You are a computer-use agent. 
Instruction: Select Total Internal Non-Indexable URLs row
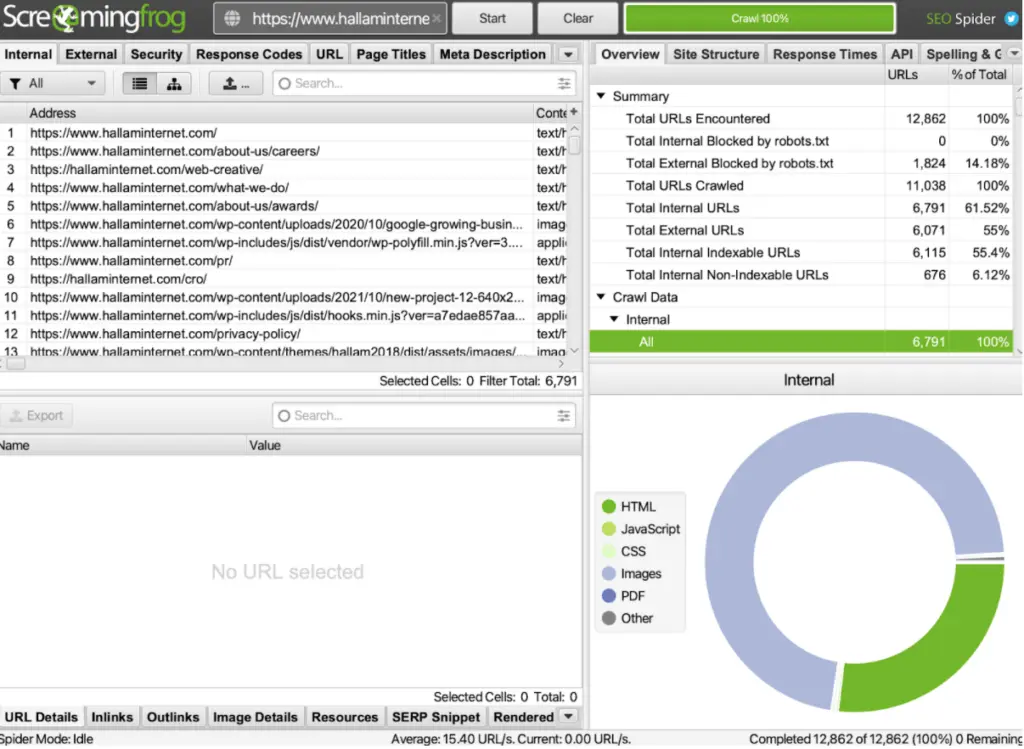pos(801,275)
